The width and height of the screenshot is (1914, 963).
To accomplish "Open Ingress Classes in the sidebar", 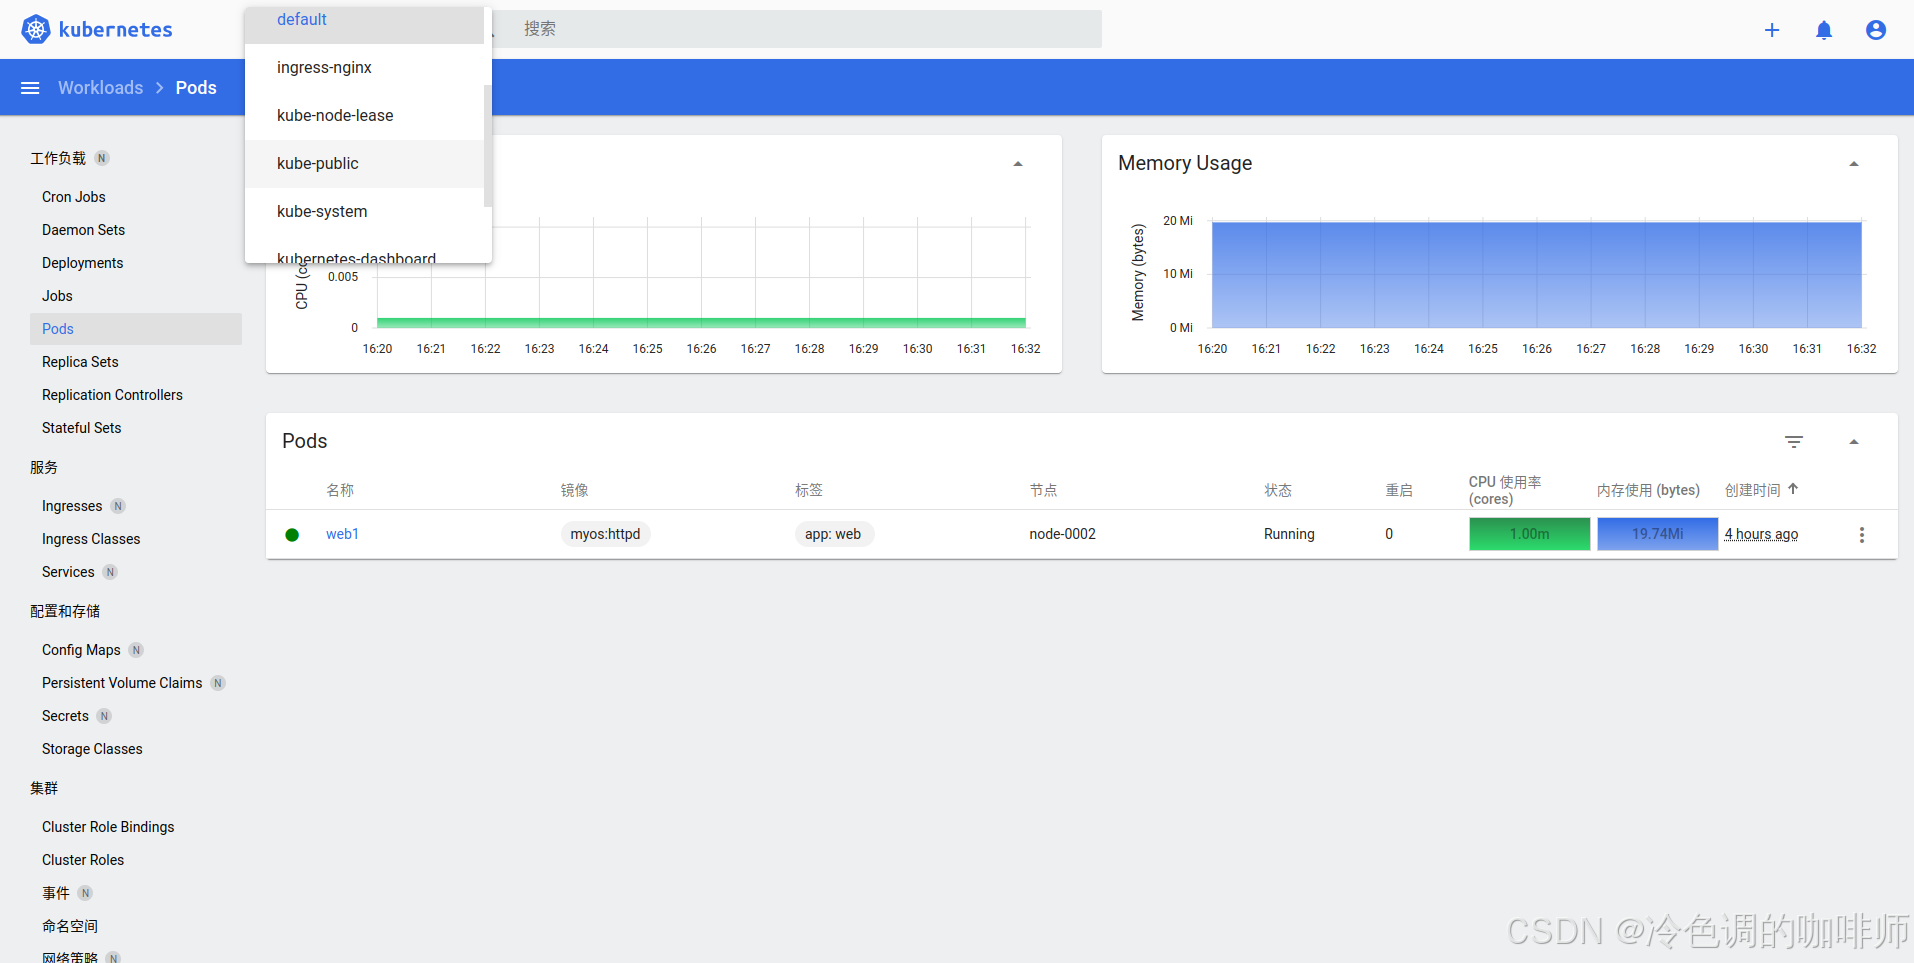I will click(91, 539).
